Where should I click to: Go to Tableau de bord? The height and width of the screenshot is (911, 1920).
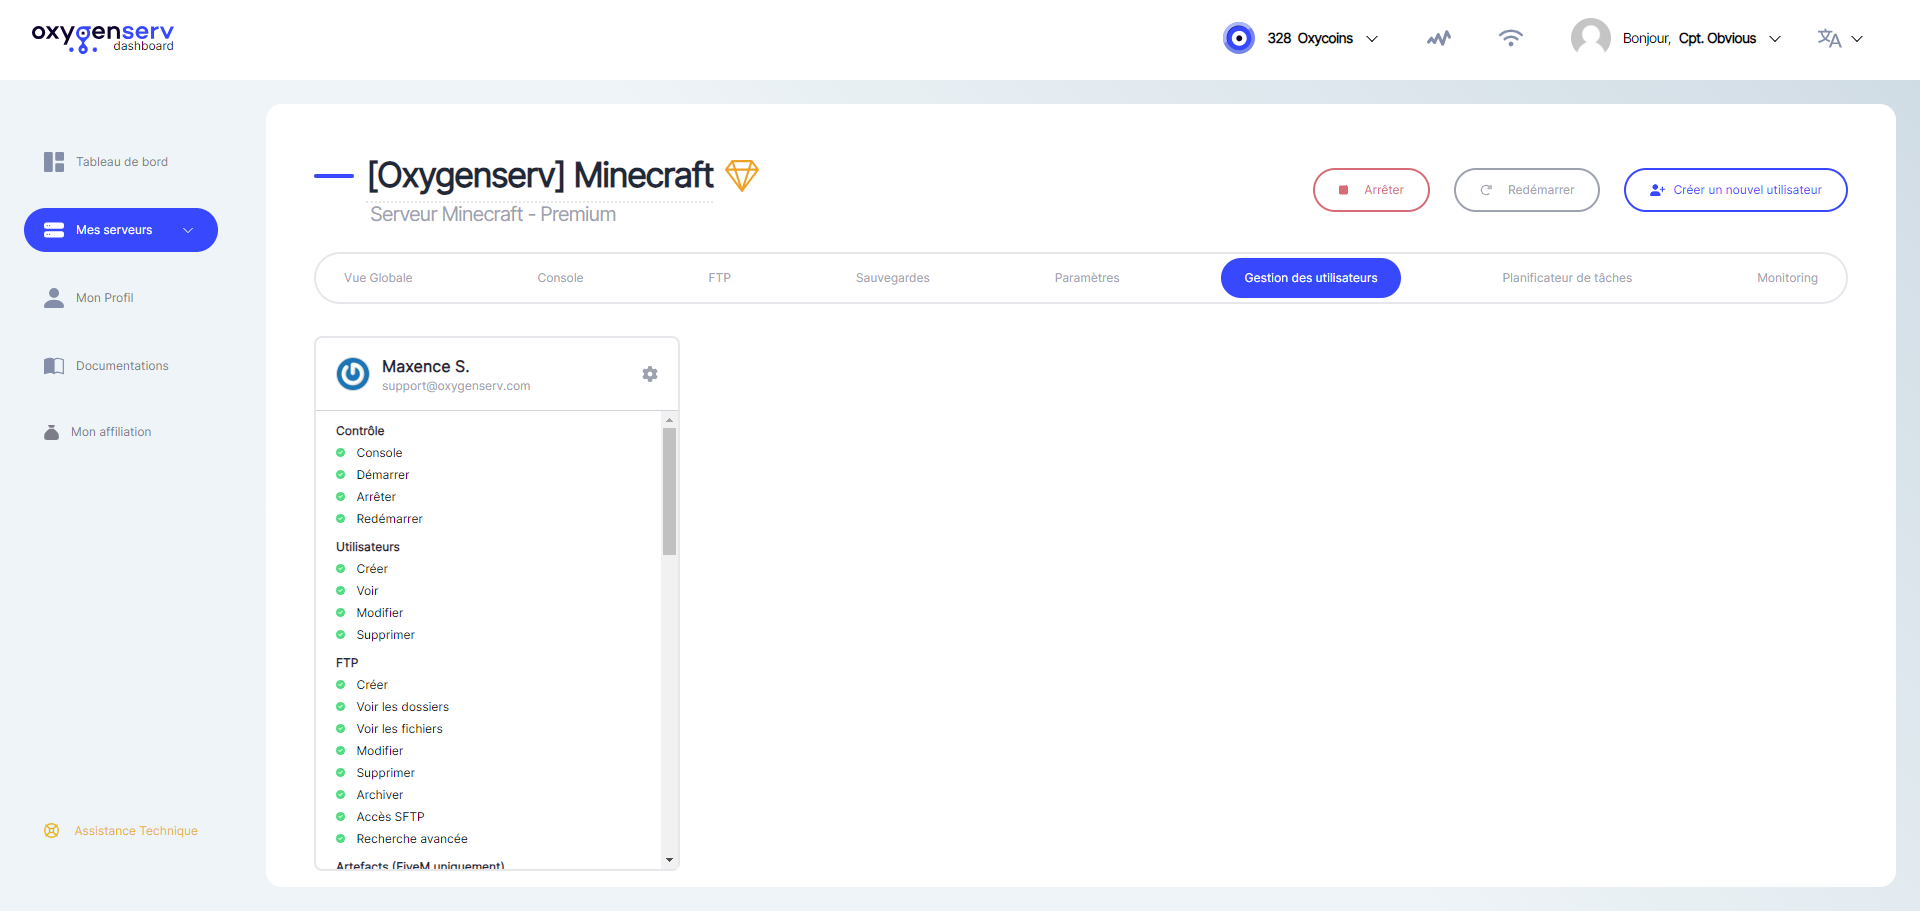pos(121,162)
